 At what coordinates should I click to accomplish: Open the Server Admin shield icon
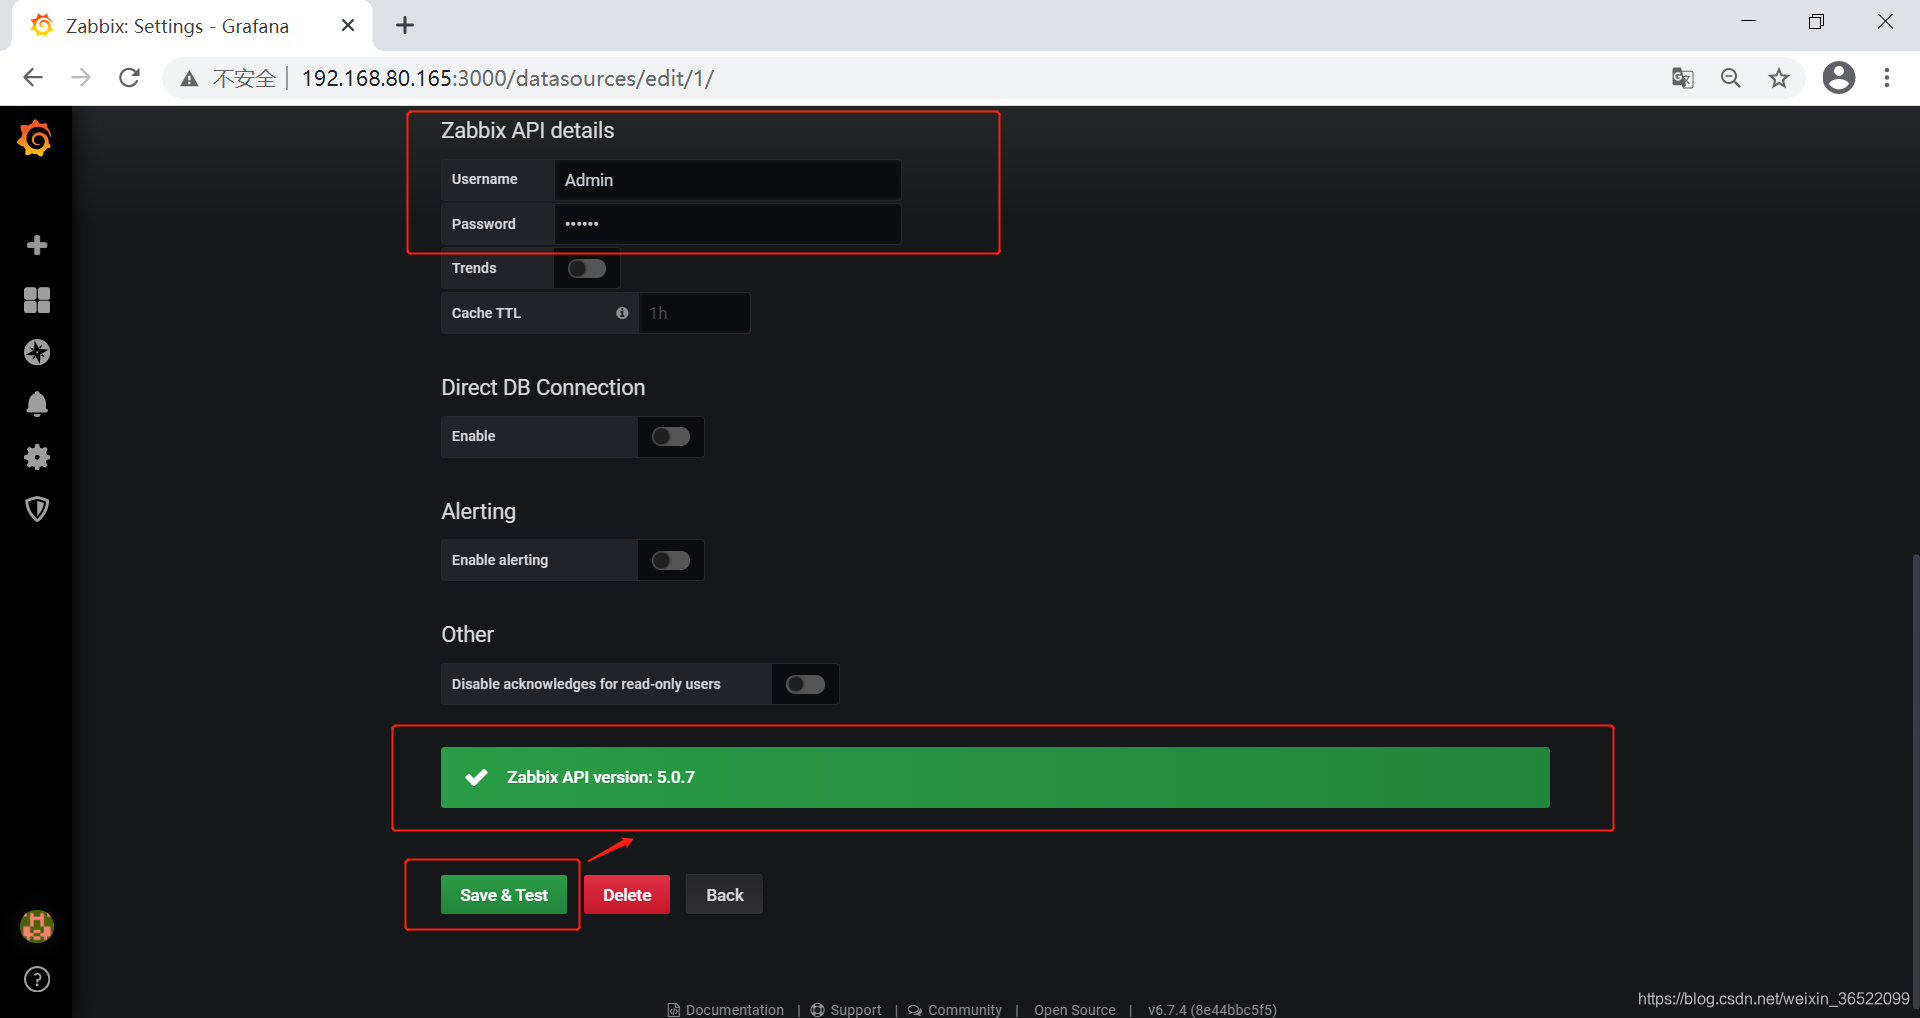coord(37,509)
